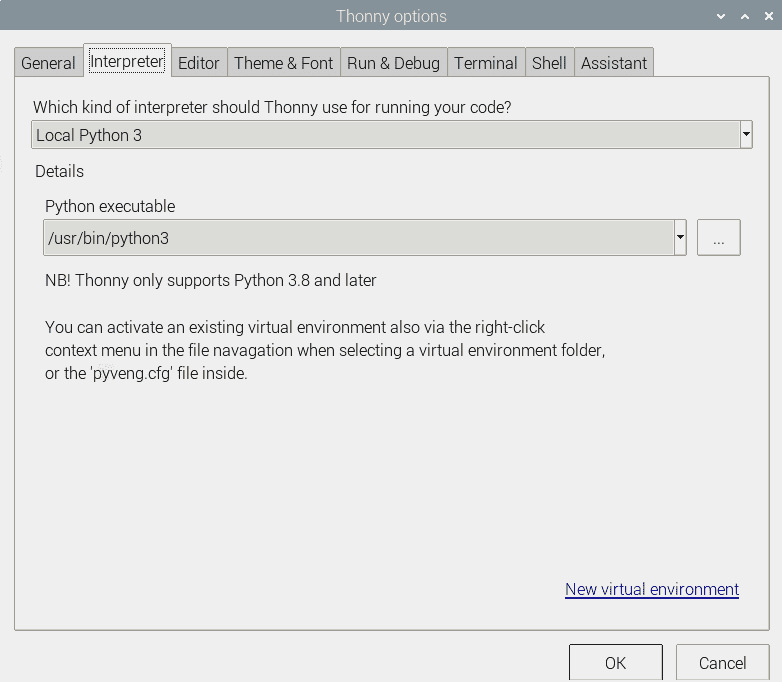Select the Interpreter tab
This screenshot has height=682, width=782.
pos(127,61)
